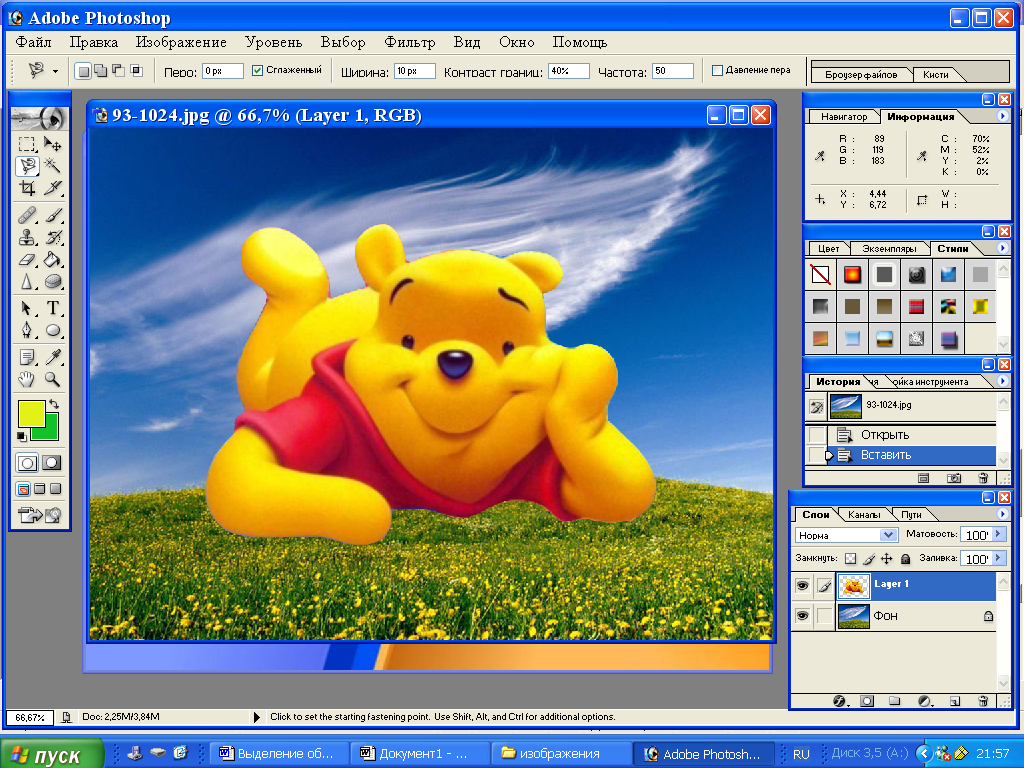Open the Уровень menu

pyautogui.click(x=274, y=42)
